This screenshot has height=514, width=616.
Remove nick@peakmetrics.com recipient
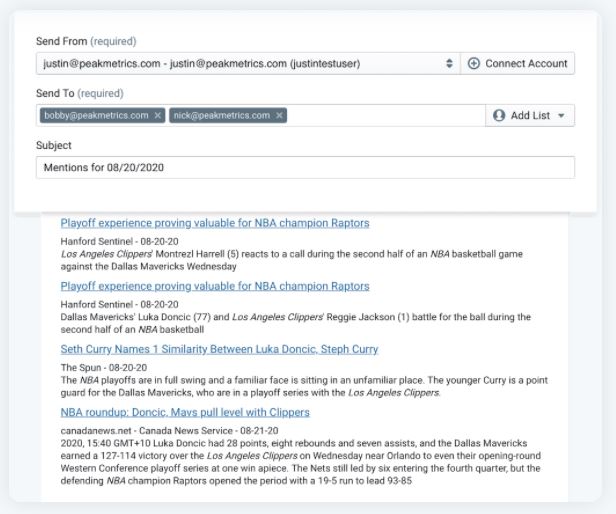click(x=279, y=116)
